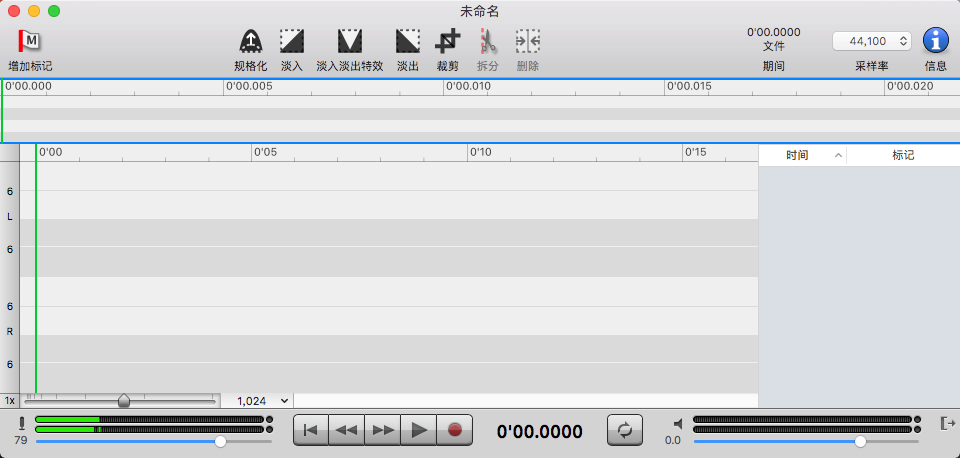Start playback with the Play button
This screenshot has width=960, height=458.
(419, 430)
